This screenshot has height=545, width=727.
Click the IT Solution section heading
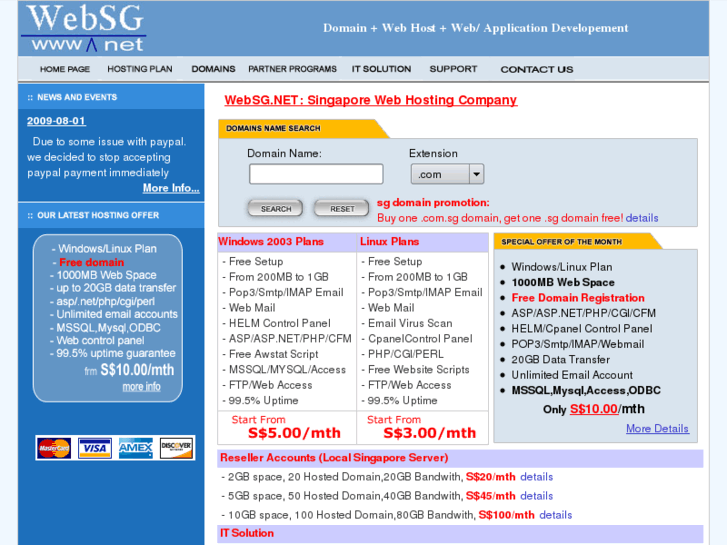tap(247, 533)
